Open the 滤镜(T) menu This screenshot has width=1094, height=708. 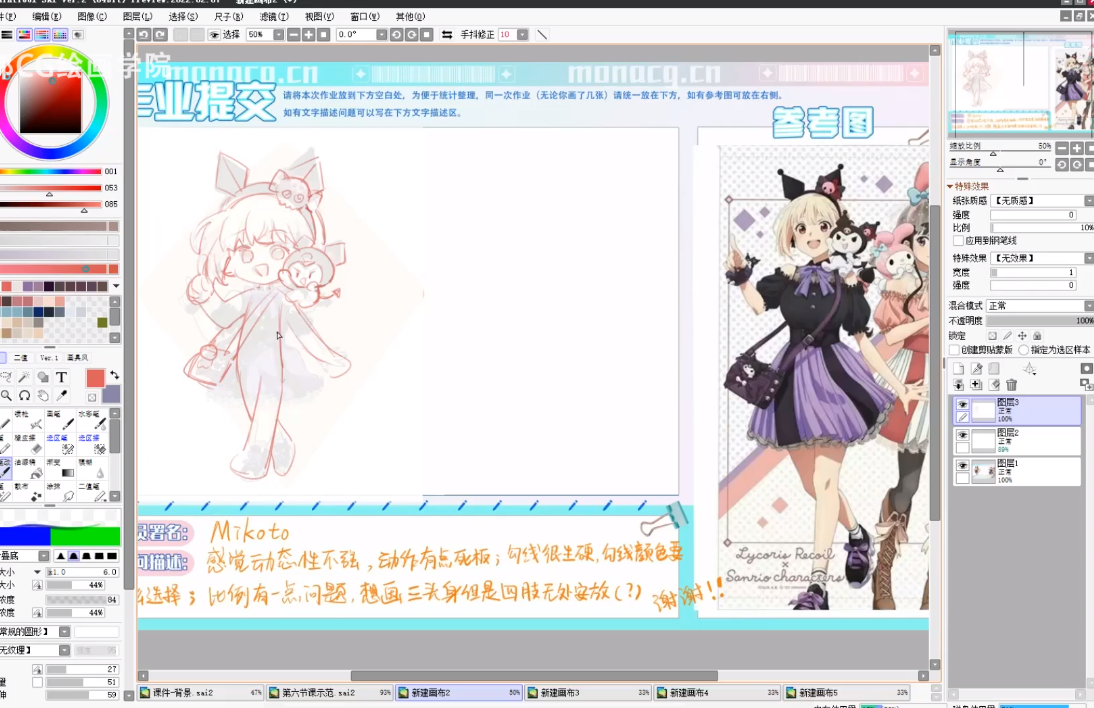pos(274,16)
